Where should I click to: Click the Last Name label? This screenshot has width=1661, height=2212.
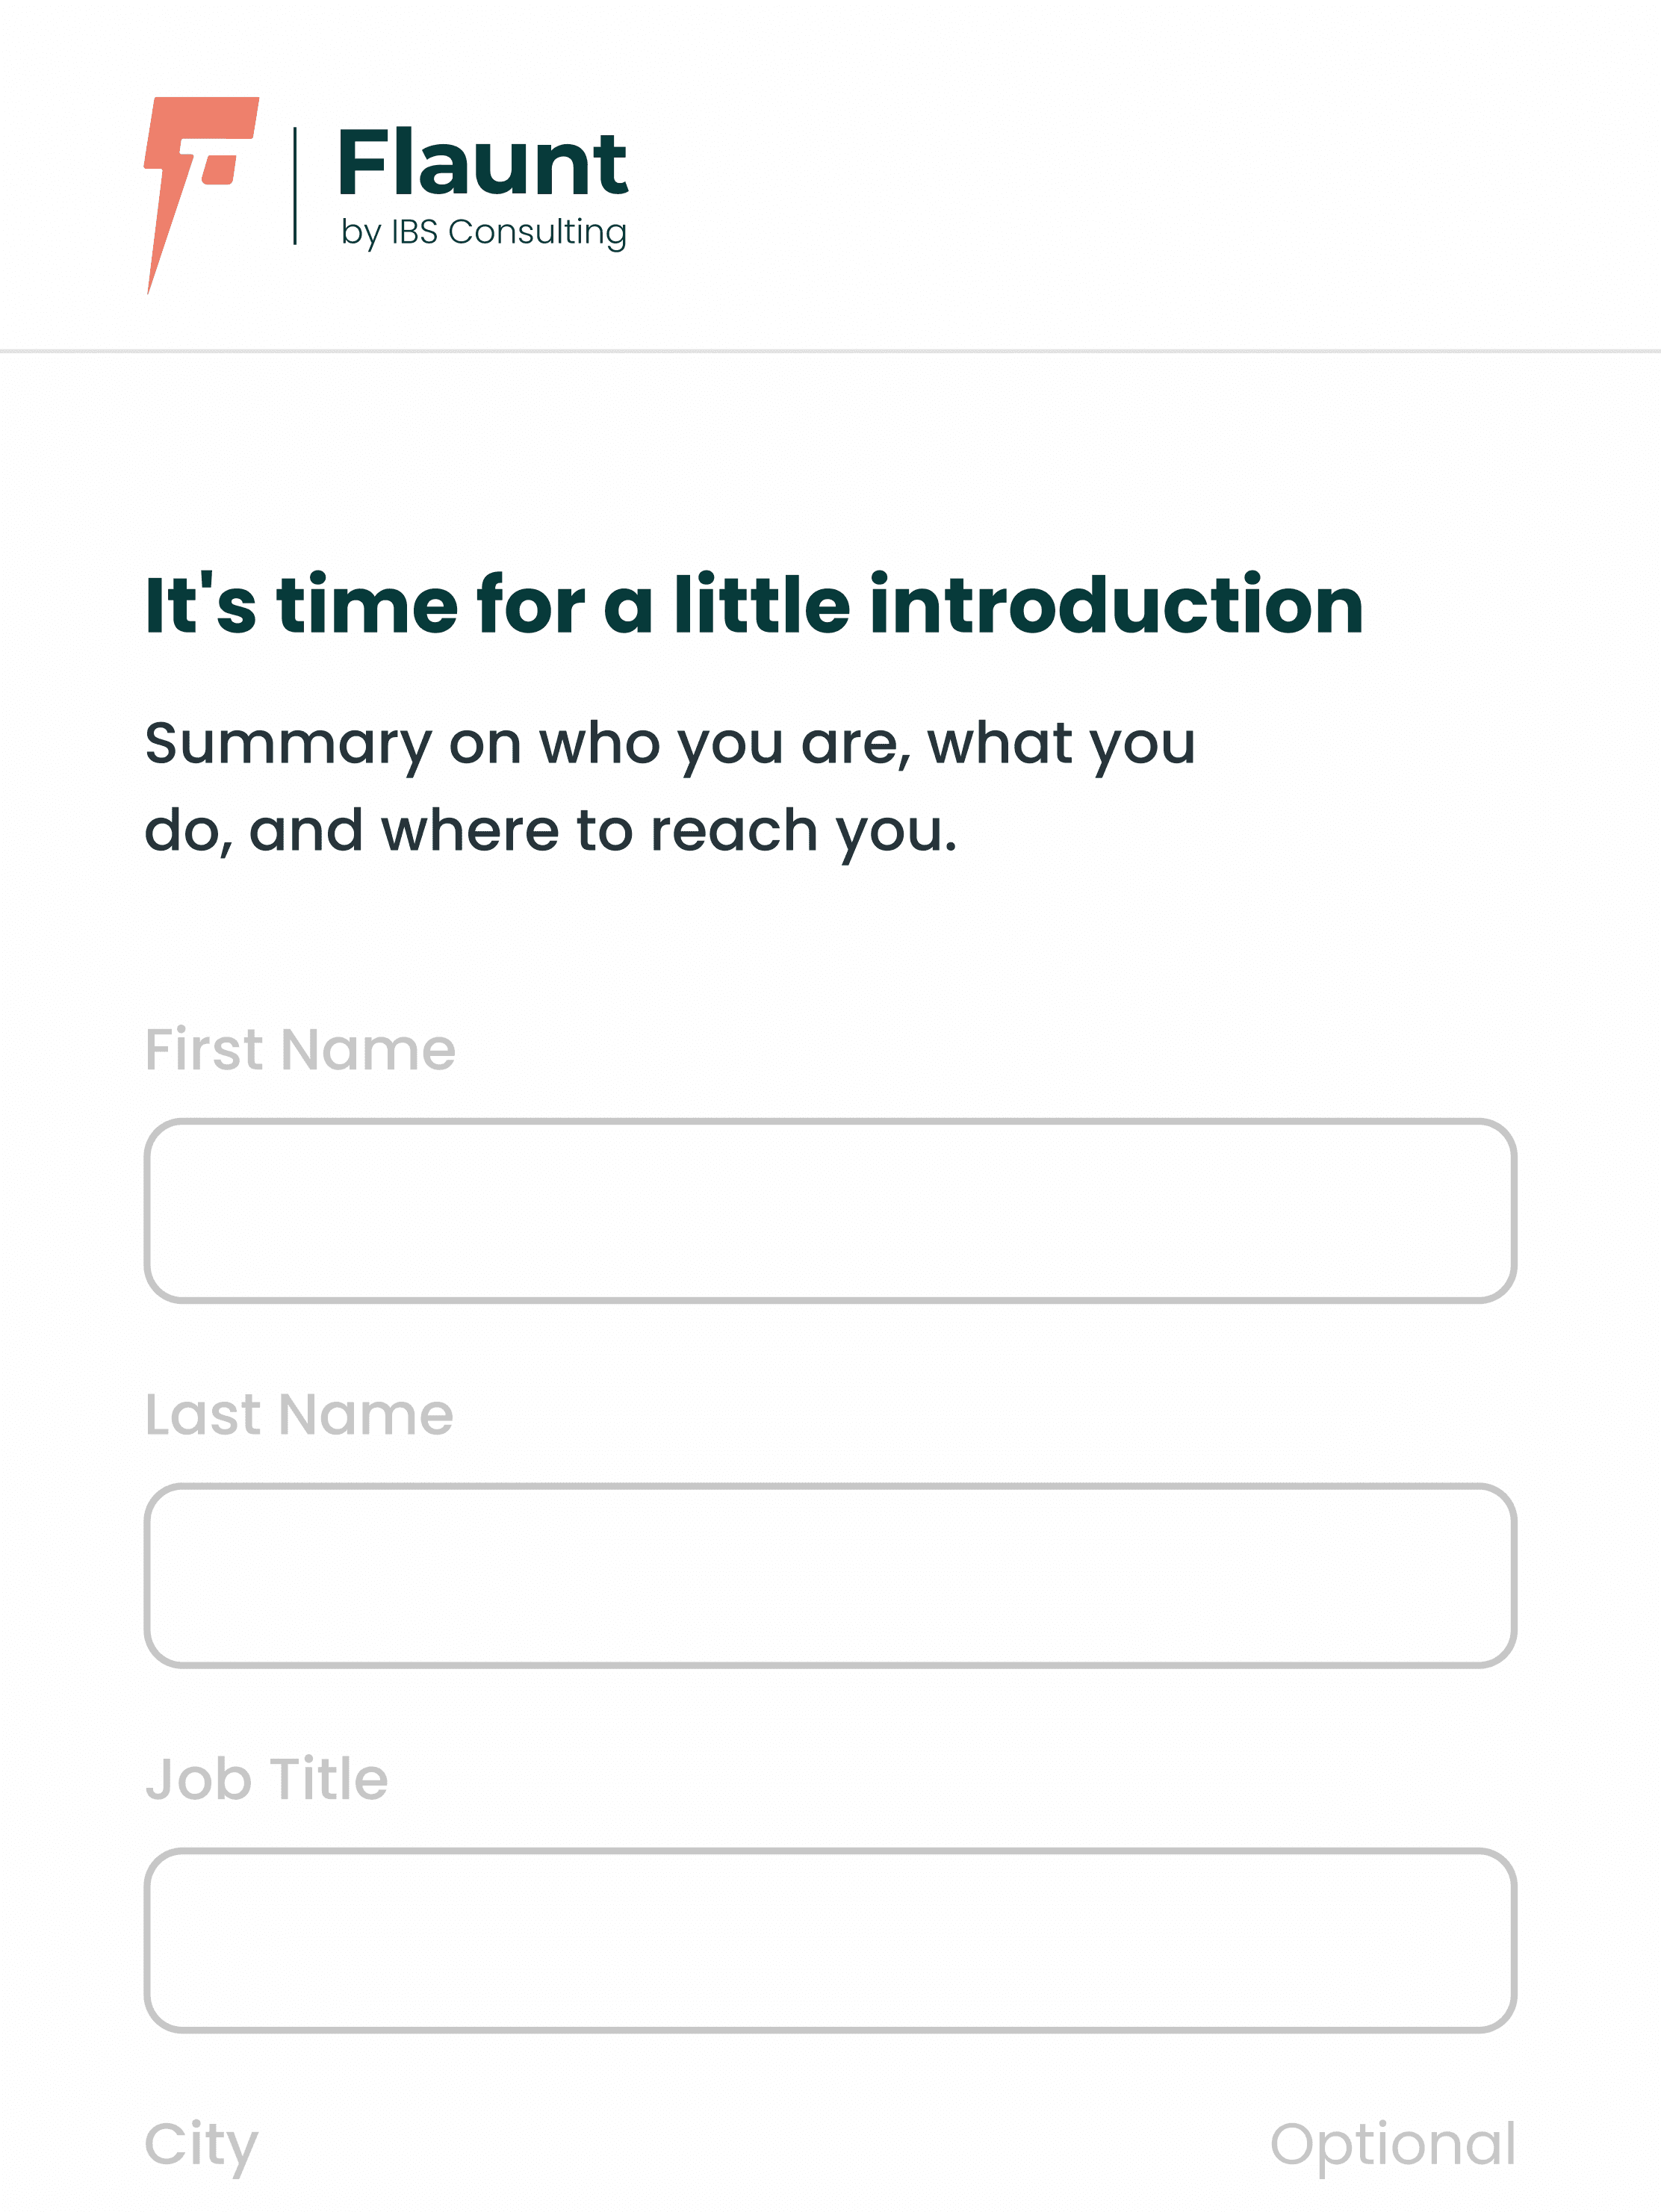(299, 1415)
